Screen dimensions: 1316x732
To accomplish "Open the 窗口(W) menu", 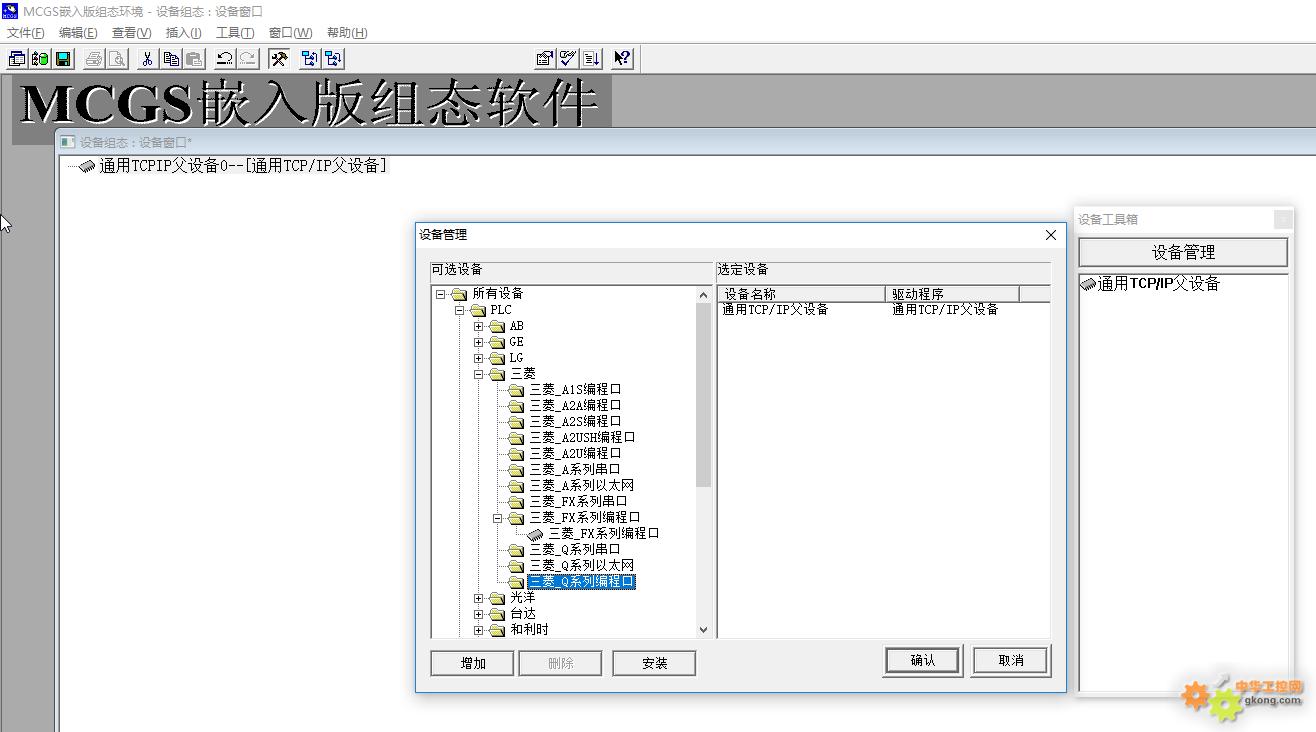I will (x=290, y=33).
